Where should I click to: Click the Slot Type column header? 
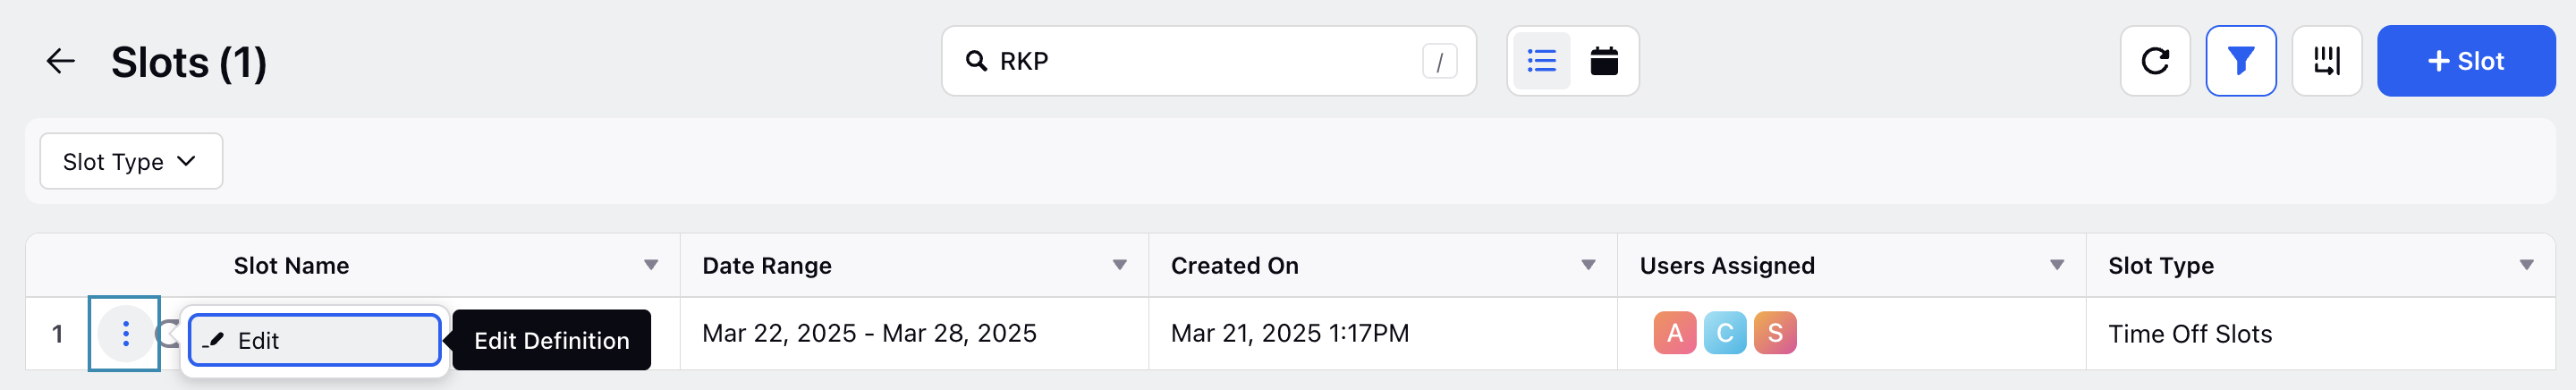(2160, 266)
